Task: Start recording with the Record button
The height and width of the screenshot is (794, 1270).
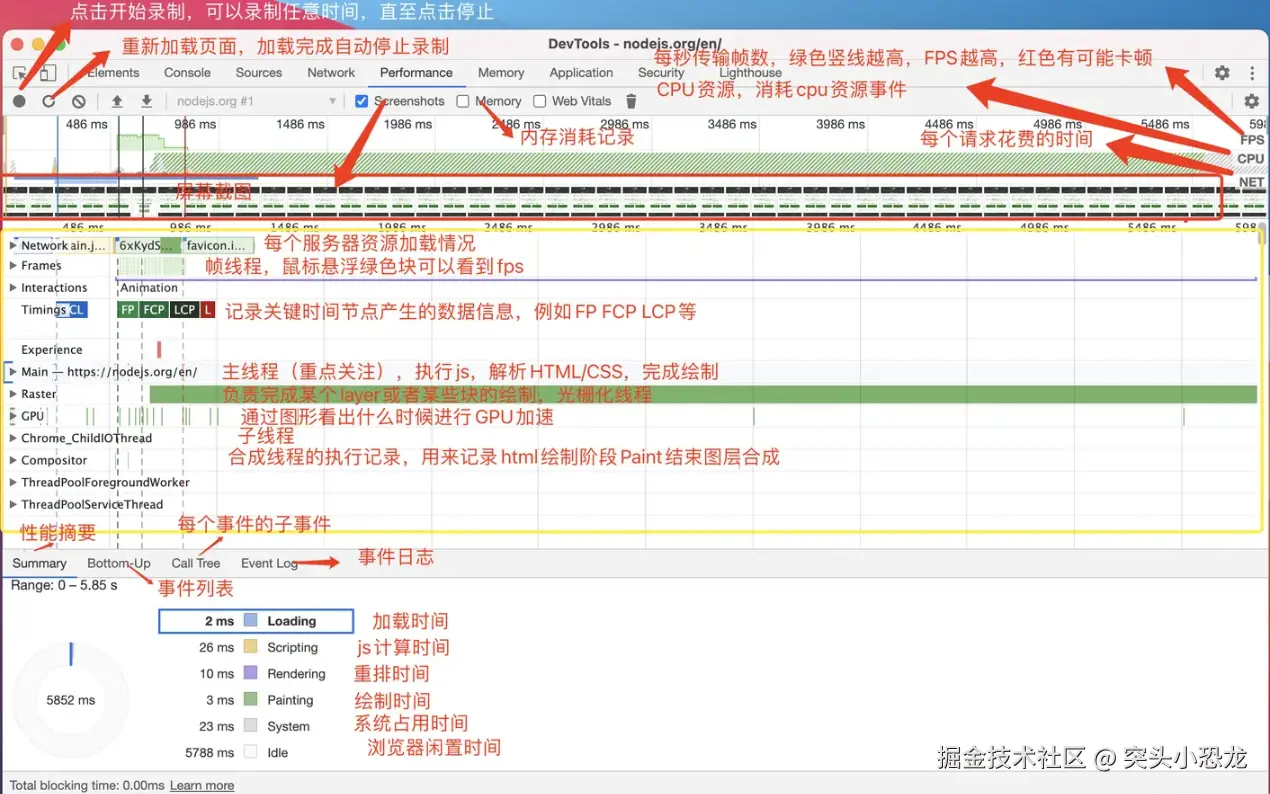Action: click(x=20, y=101)
